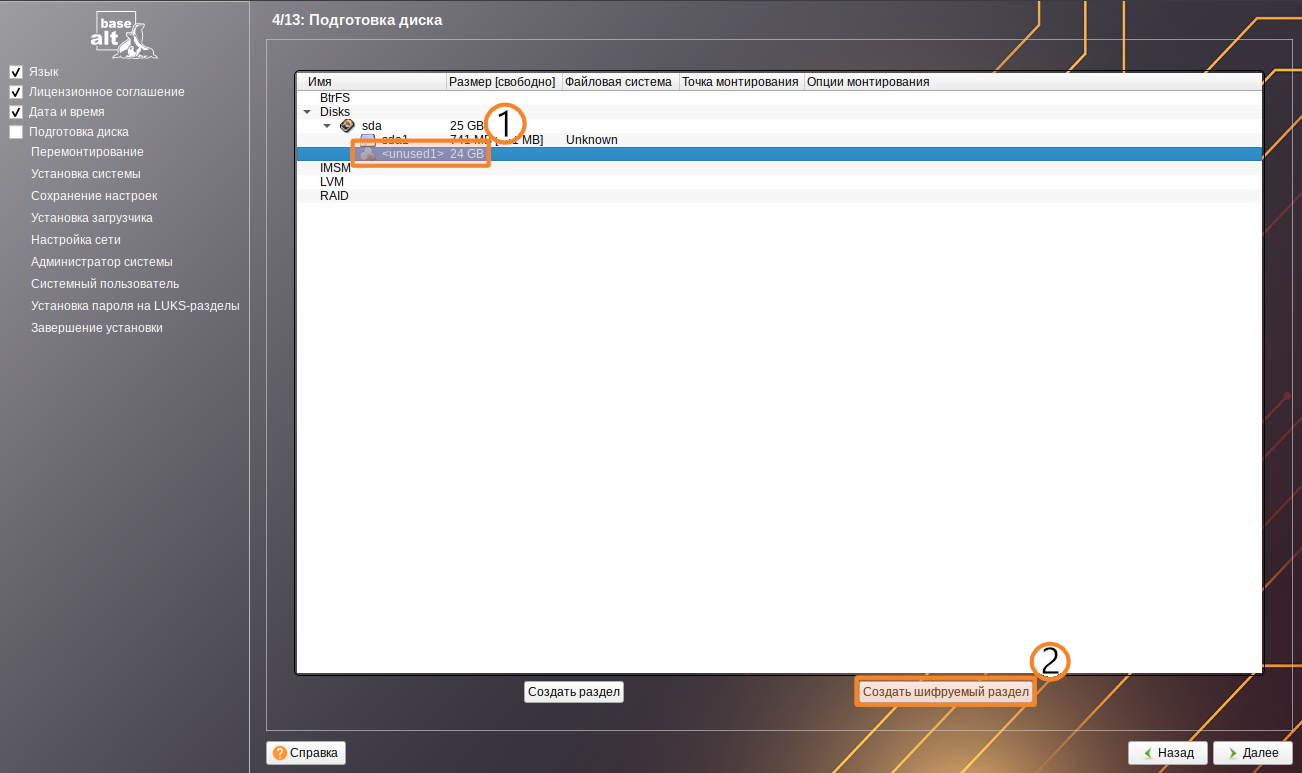Go back with the Назад button
The image size is (1302, 773).
point(1167,752)
